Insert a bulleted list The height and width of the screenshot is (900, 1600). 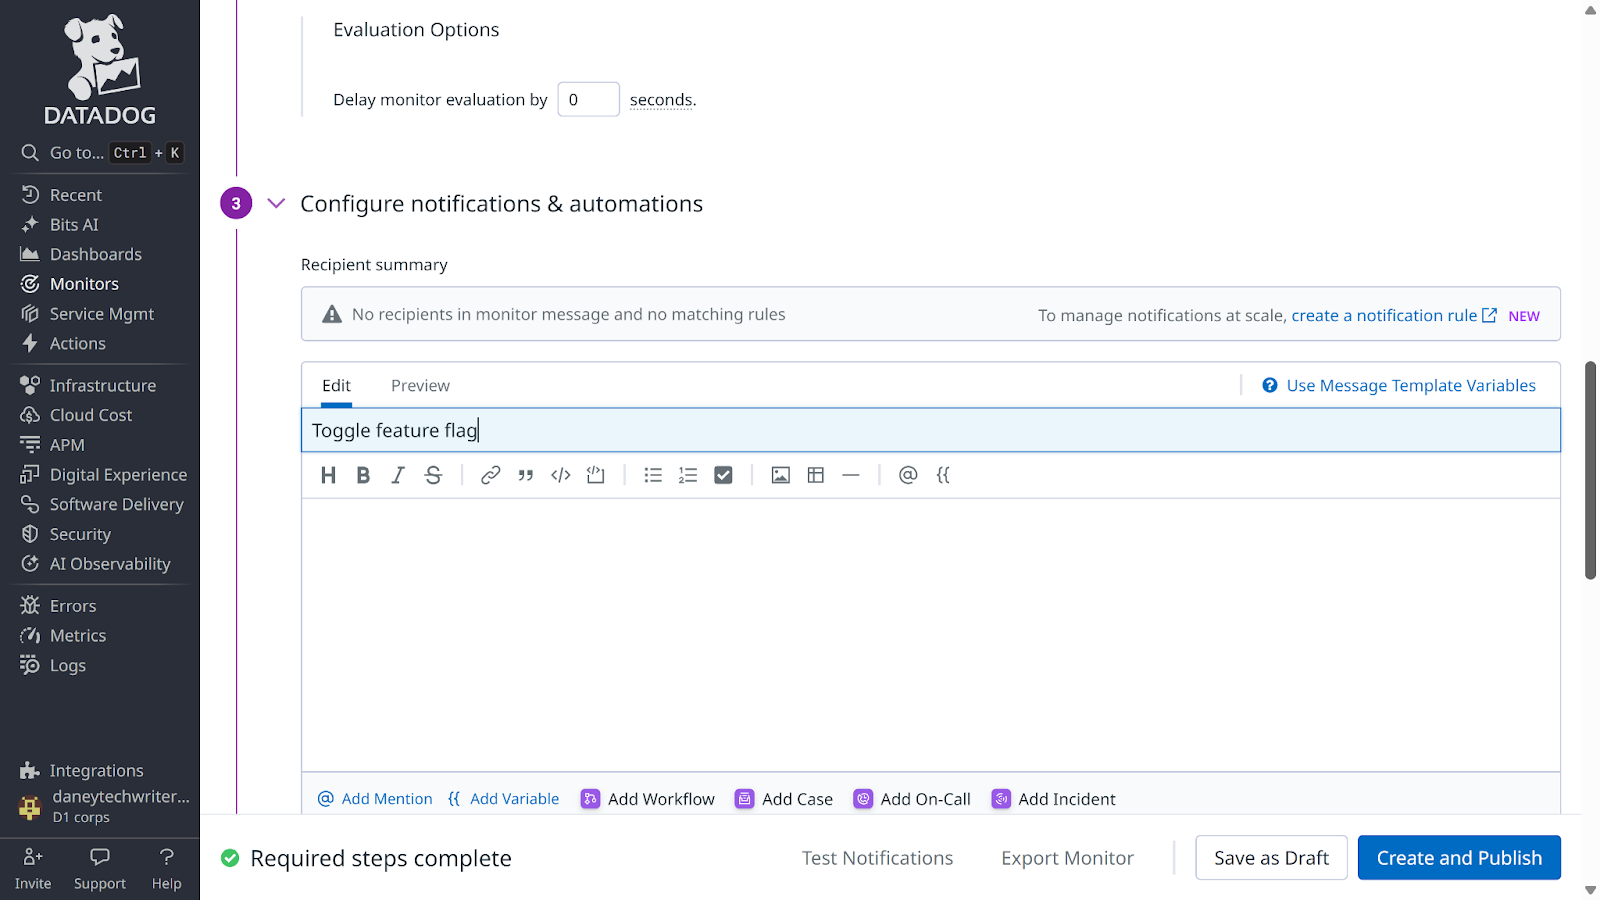653,475
